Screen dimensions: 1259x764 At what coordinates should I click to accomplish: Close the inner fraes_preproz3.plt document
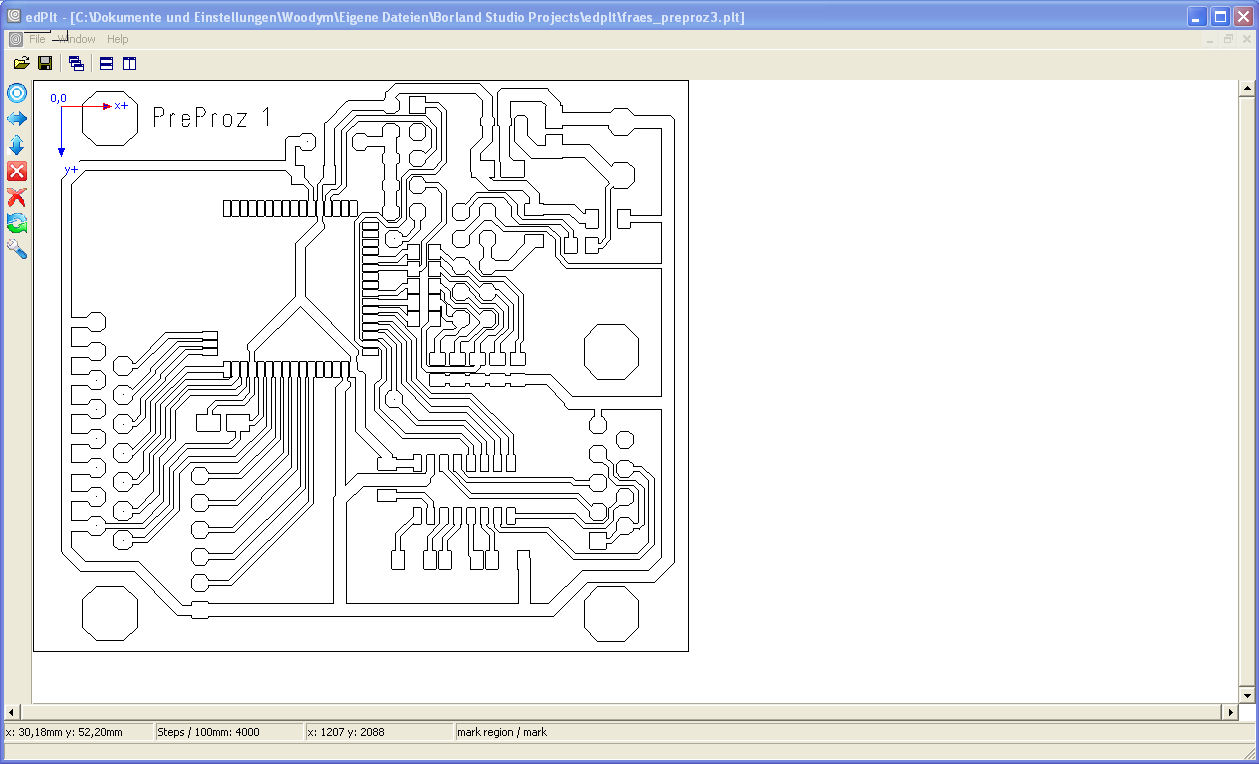[1246, 39]
